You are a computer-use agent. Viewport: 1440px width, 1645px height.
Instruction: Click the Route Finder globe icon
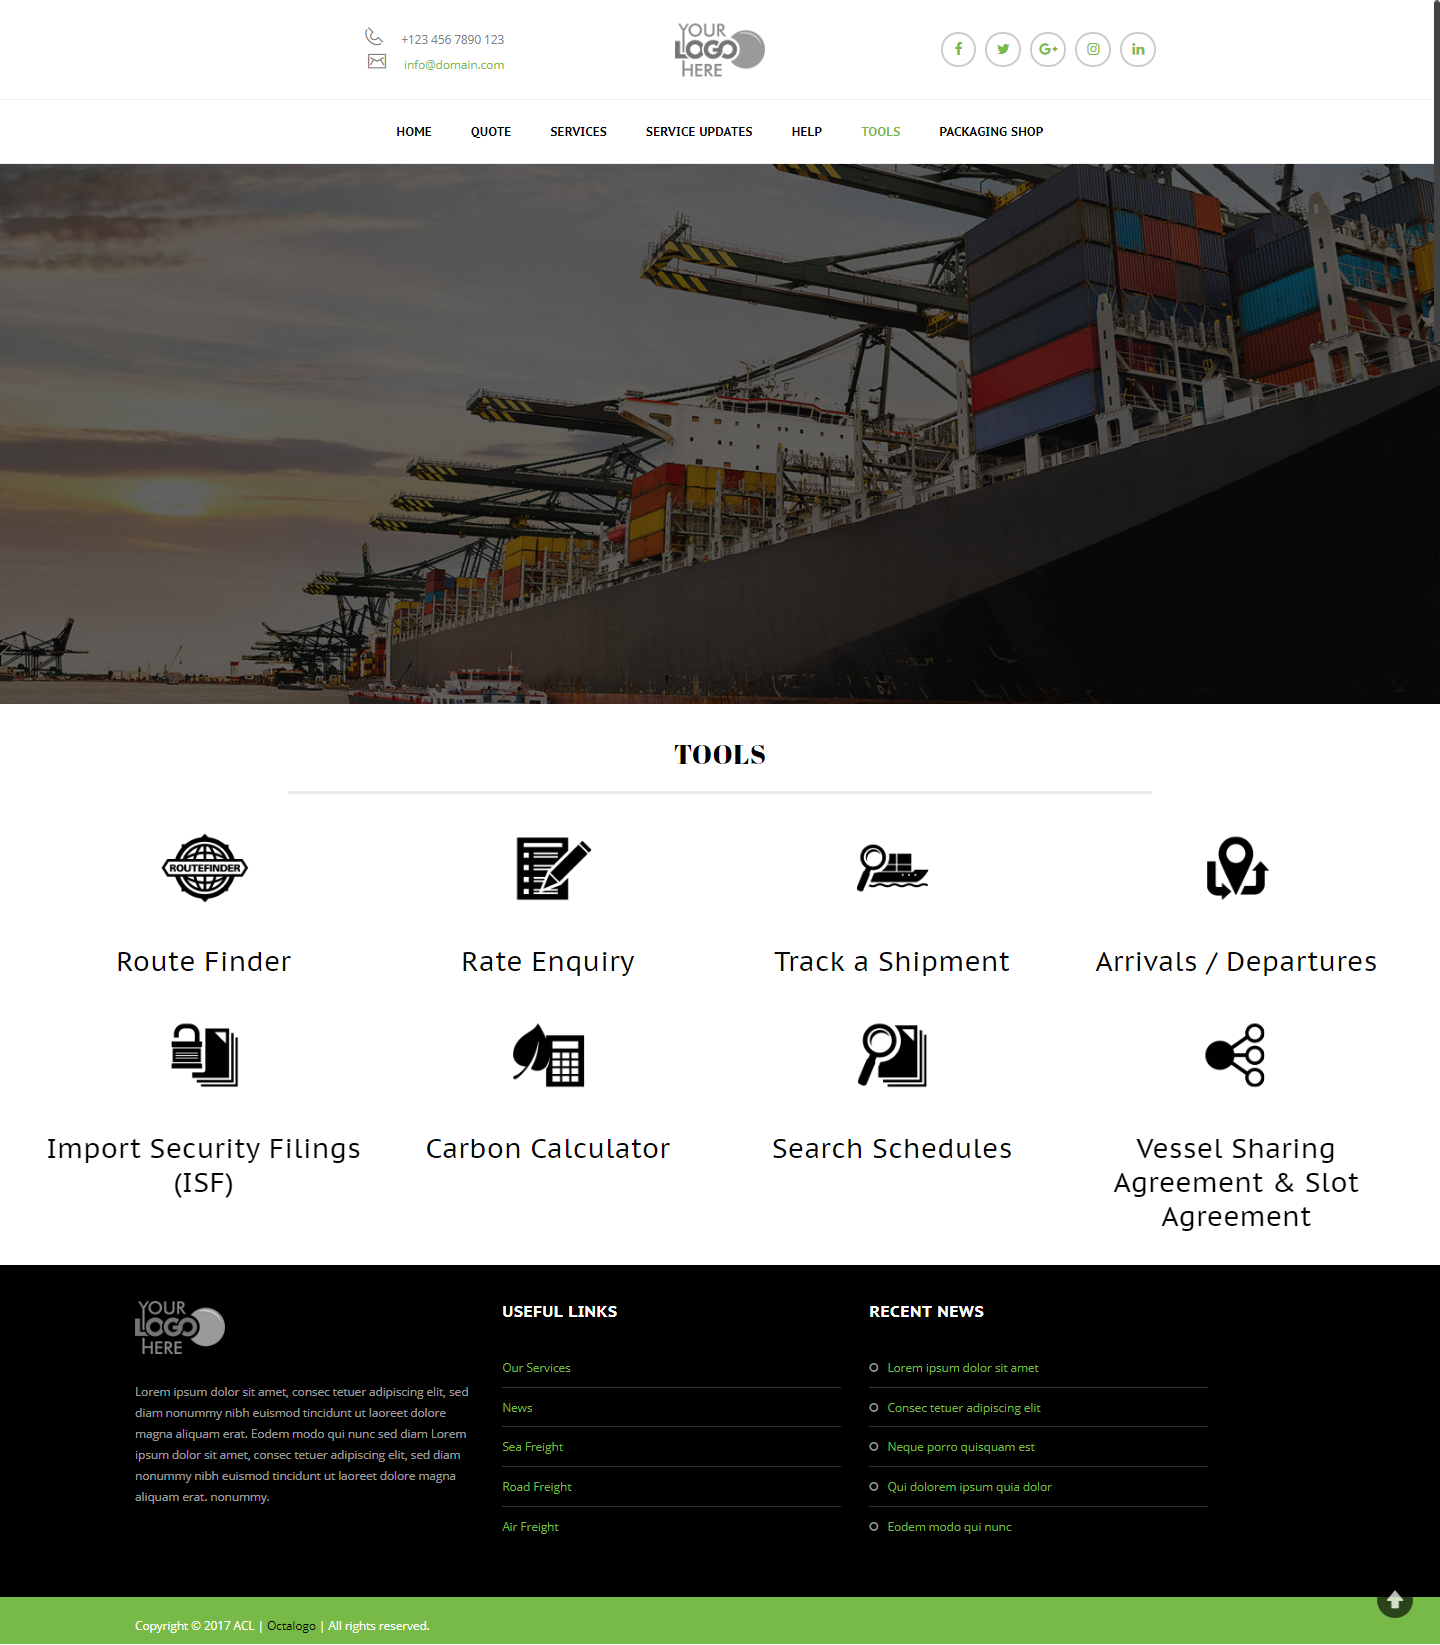[x=204, y=868]
